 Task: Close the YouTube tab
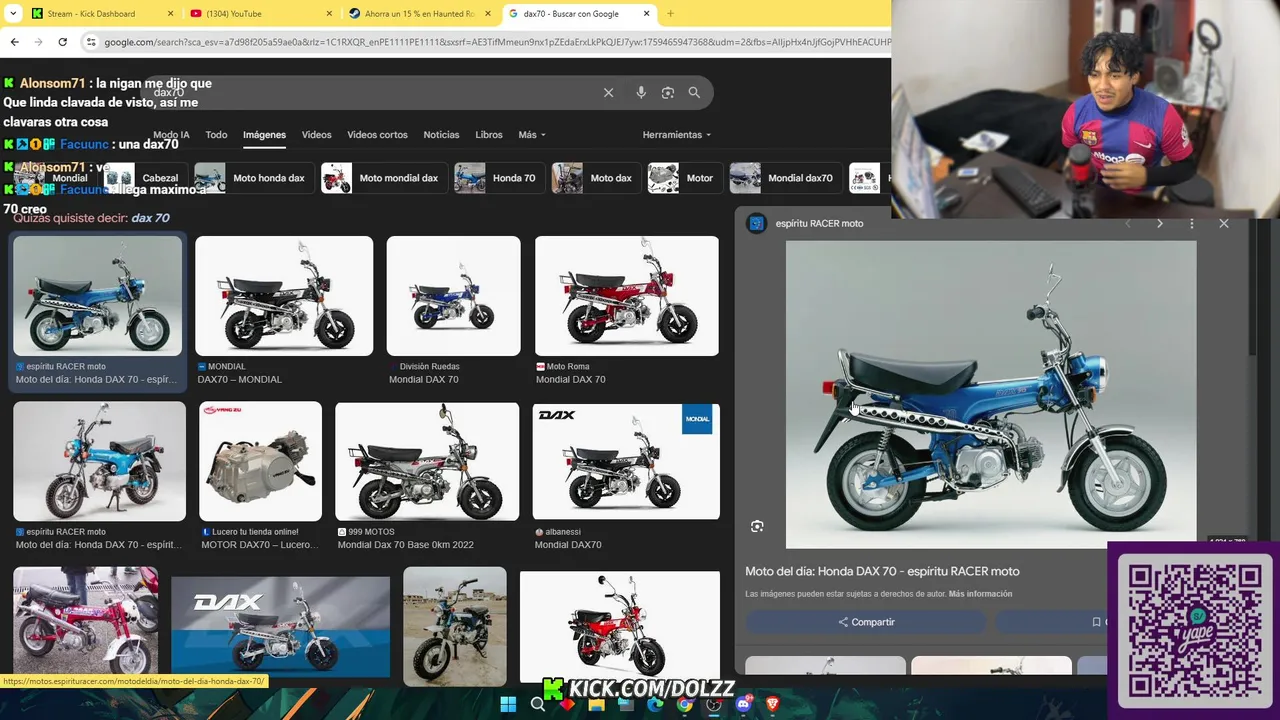329,14
